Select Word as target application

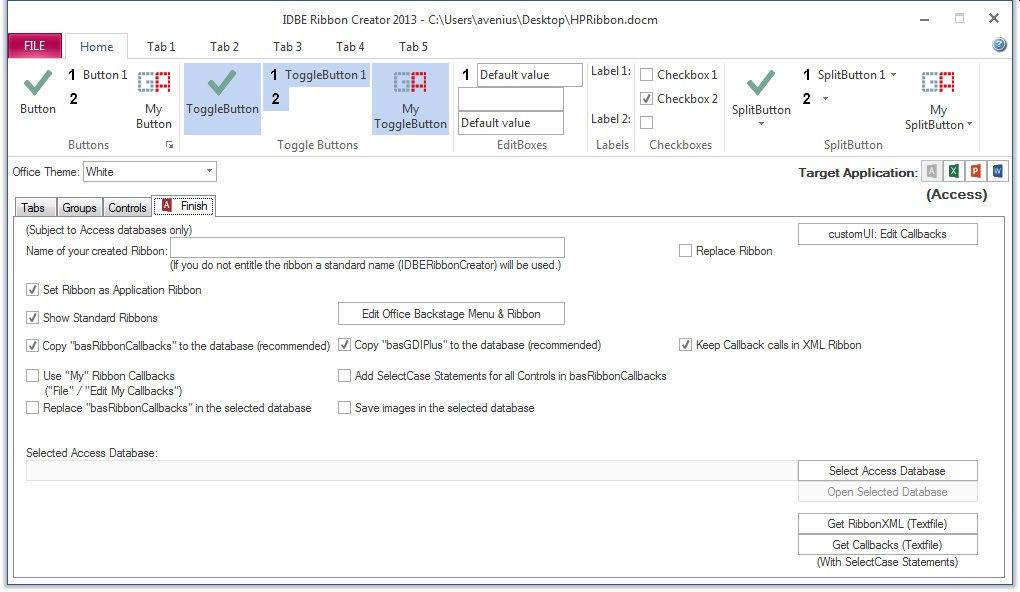coord(997,171)
